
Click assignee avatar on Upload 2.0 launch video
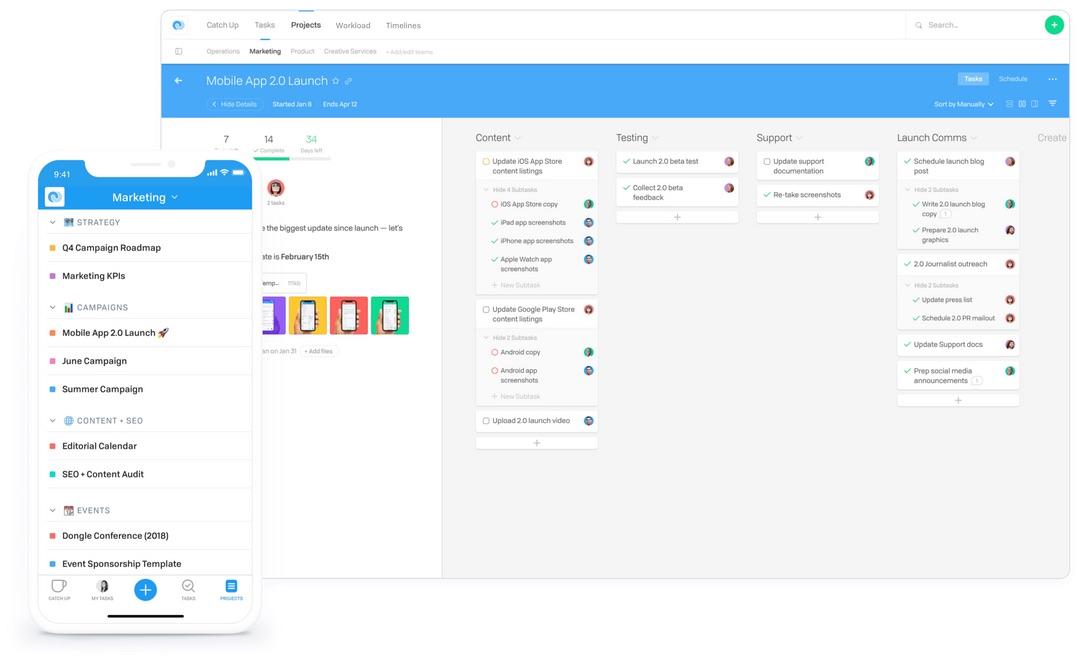point(588,420)
